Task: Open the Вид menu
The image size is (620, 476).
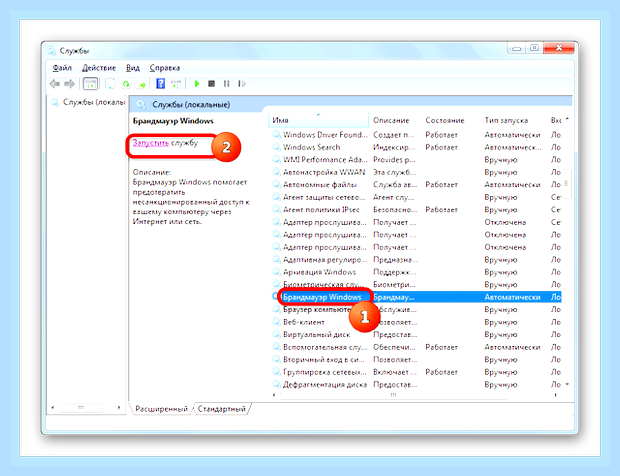Action: [x=133, y=68]
